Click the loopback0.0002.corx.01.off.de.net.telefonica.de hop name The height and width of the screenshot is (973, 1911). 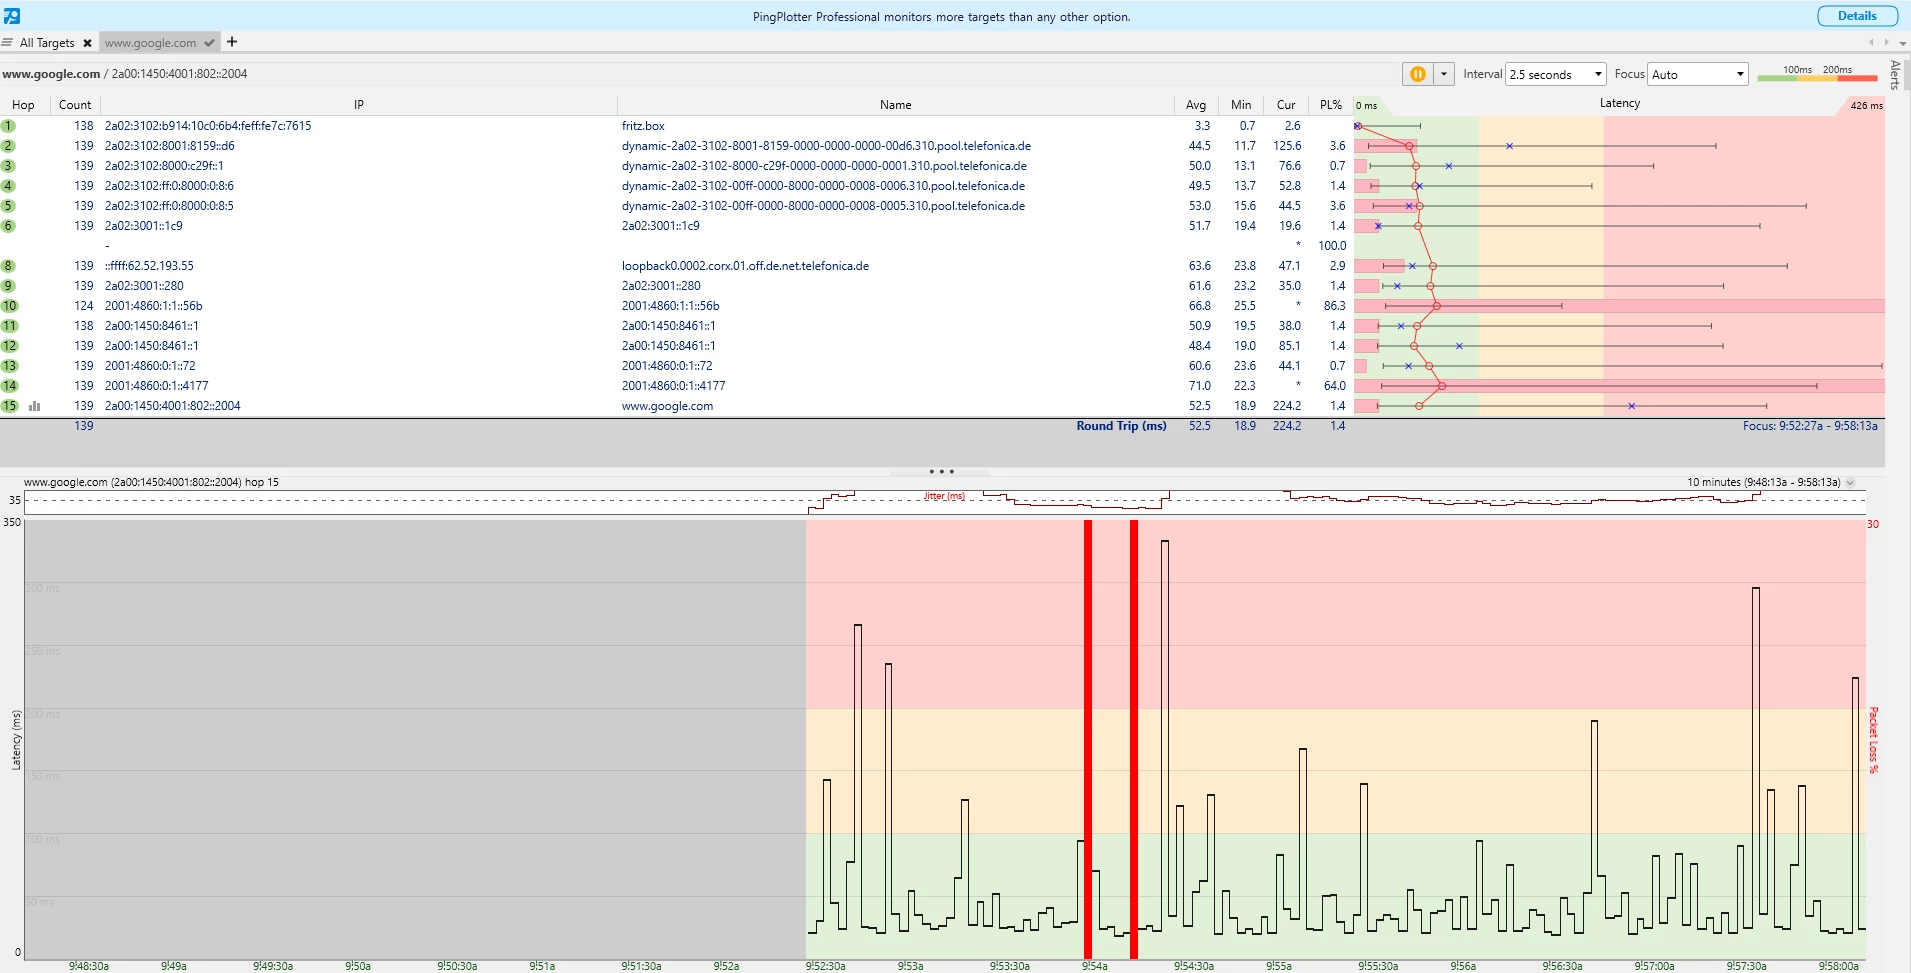coord(745,266)
